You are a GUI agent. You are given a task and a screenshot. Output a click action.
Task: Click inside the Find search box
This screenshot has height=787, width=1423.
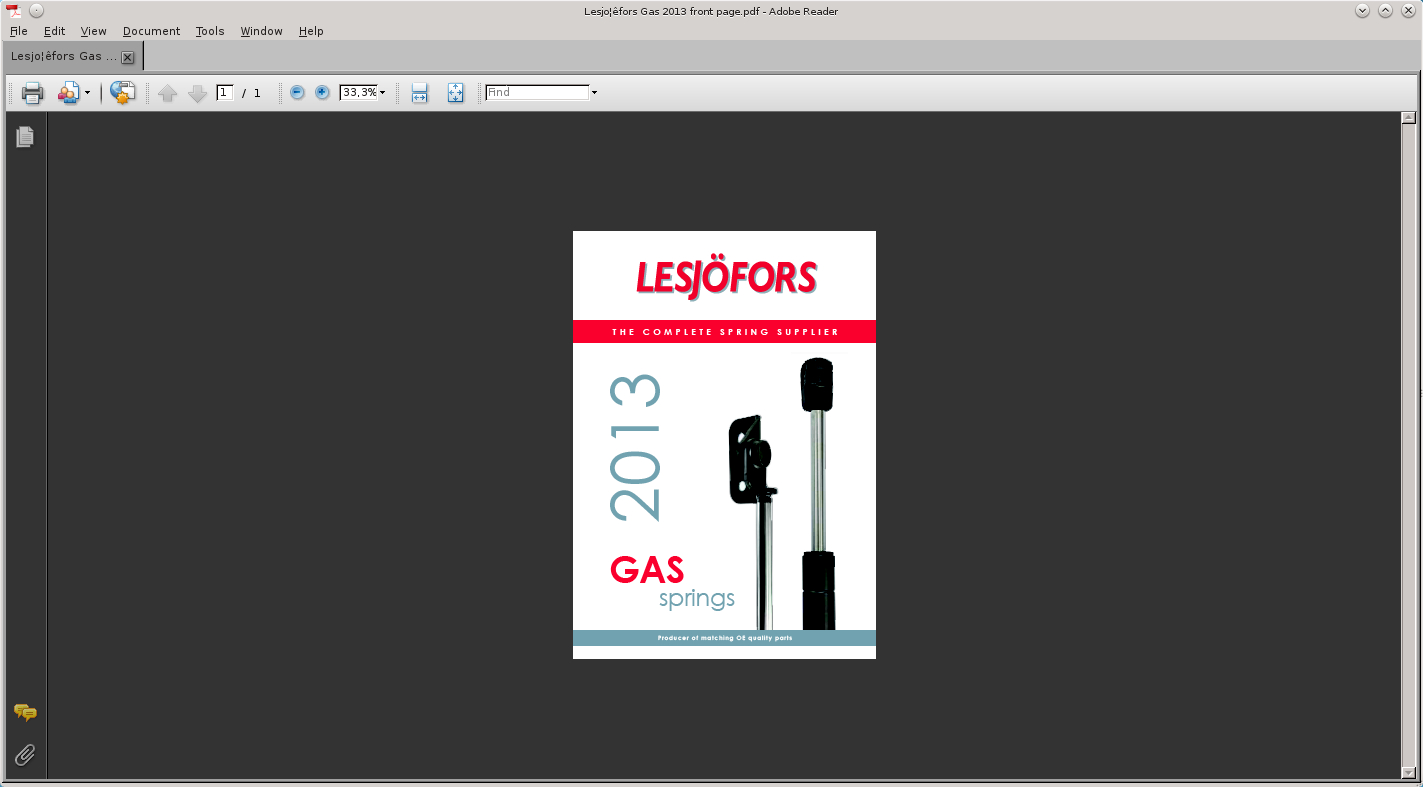[x=538, y=92]
